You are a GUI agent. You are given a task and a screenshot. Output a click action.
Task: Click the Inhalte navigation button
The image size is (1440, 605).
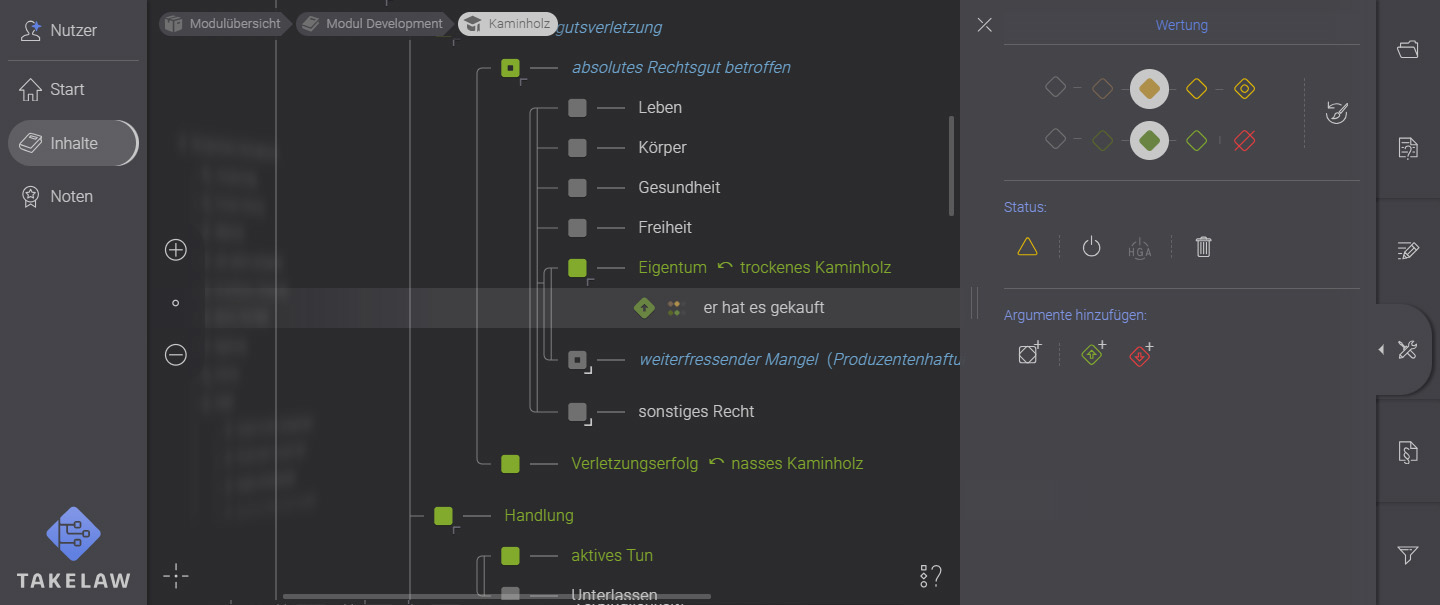72,142
